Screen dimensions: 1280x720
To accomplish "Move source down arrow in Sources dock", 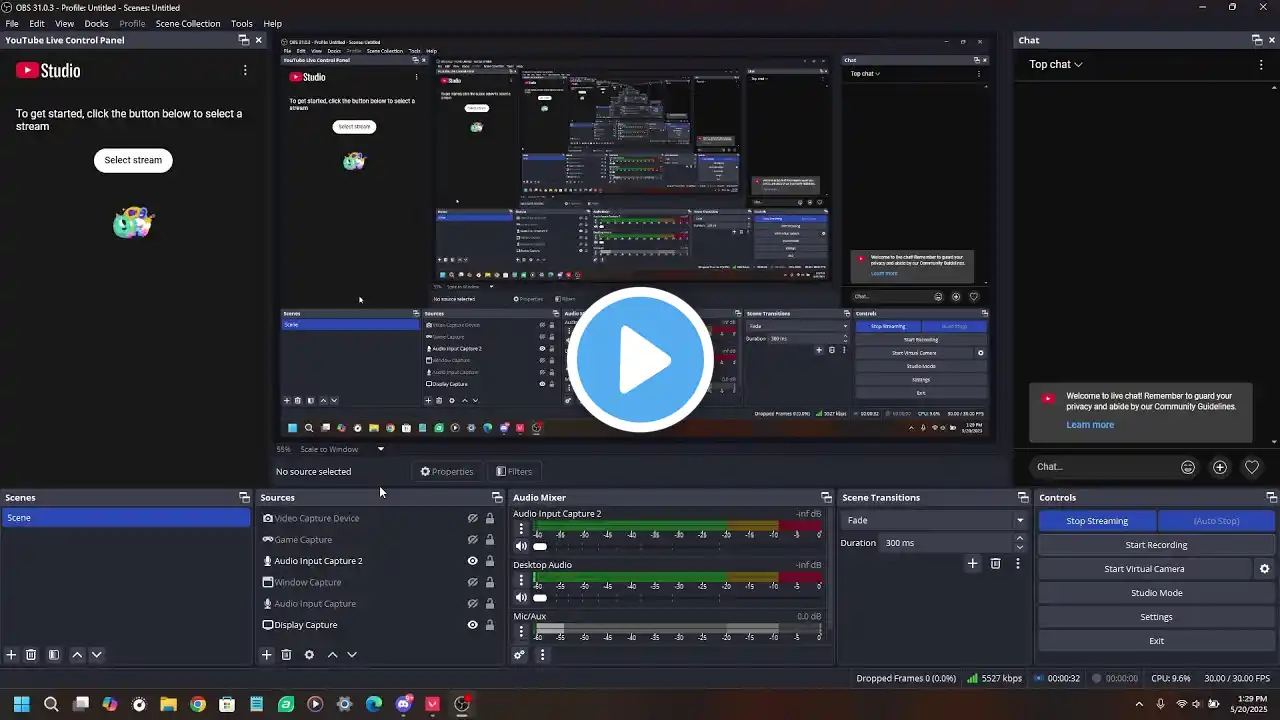I will pos(352,655).
